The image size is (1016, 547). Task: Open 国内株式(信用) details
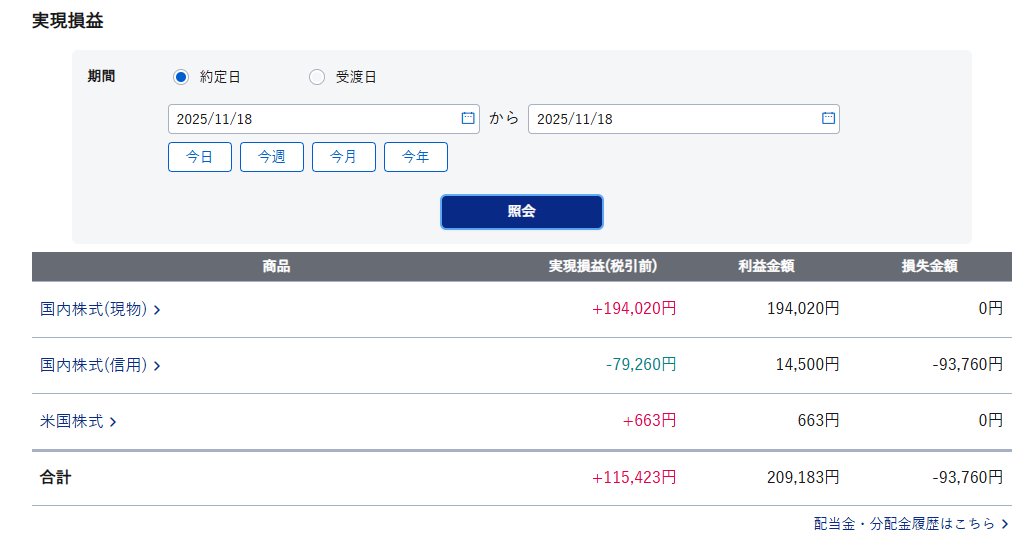coord(94,366)
